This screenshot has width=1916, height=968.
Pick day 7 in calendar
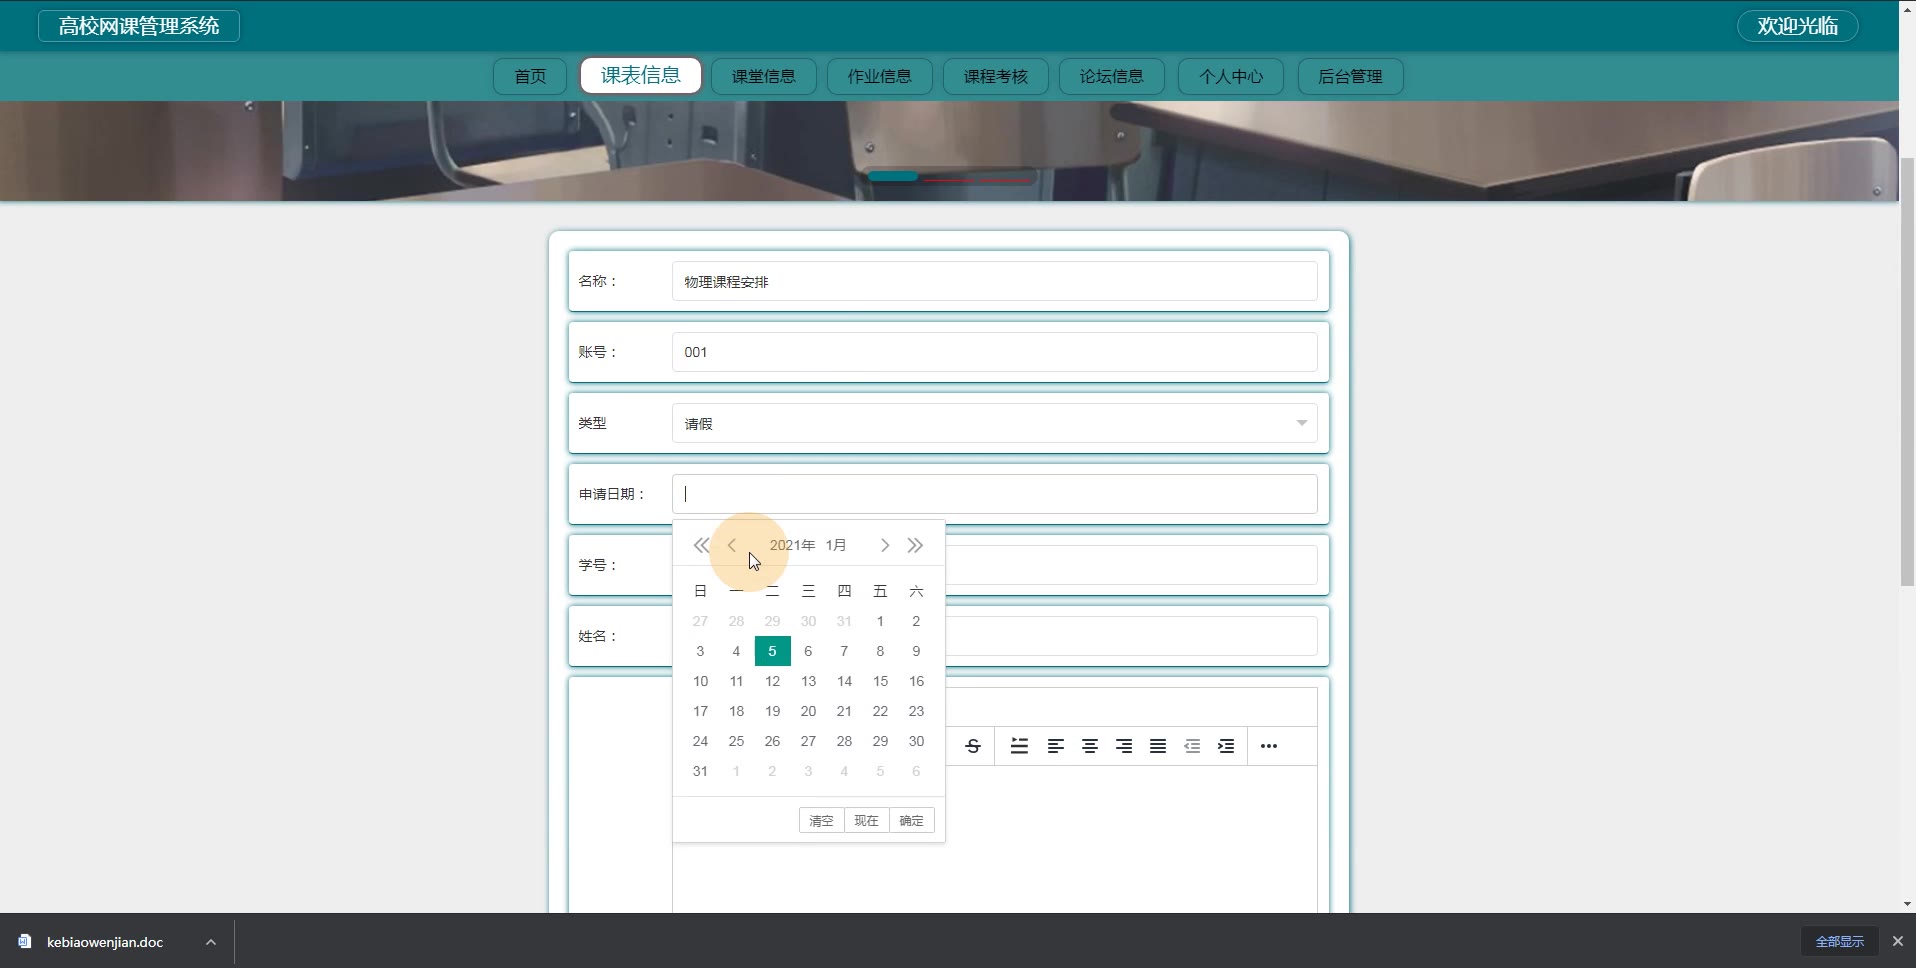844,651
